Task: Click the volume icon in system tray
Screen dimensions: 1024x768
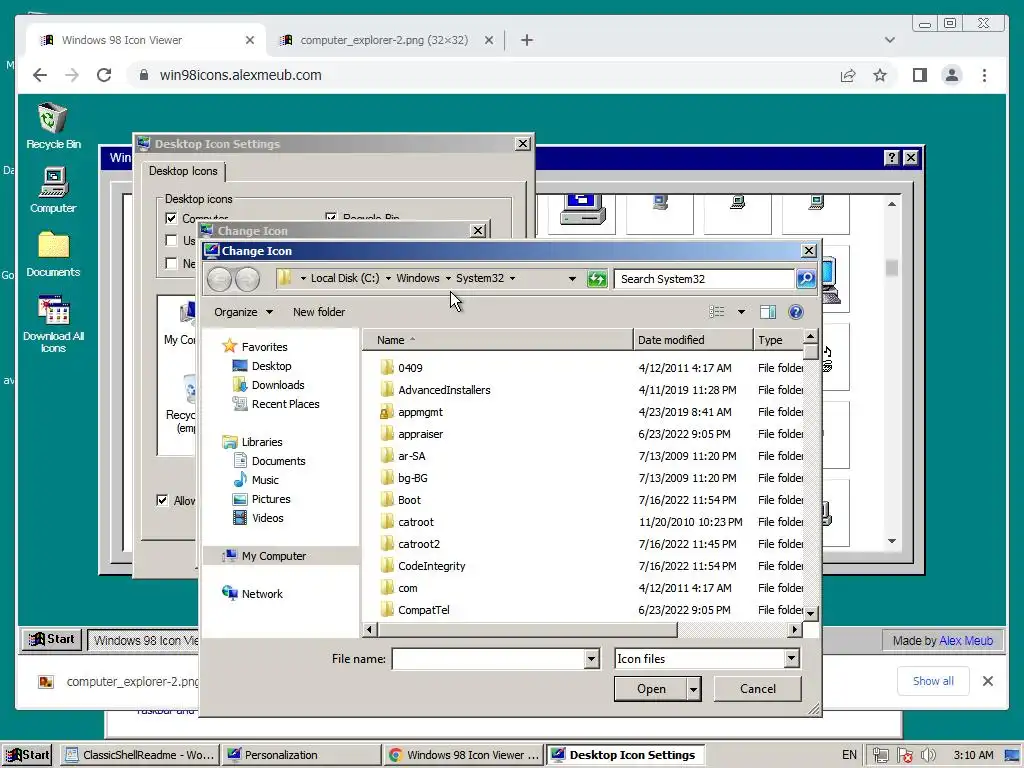Action: [929, 755]
